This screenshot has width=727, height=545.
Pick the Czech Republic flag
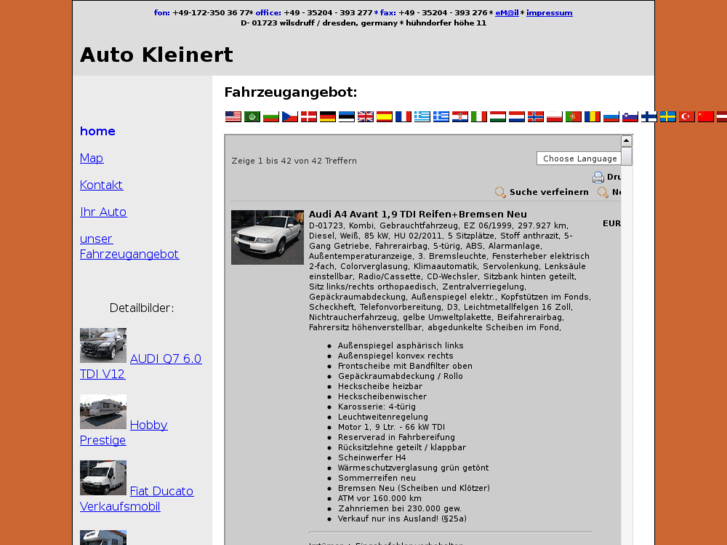click(x=290, y=116)
